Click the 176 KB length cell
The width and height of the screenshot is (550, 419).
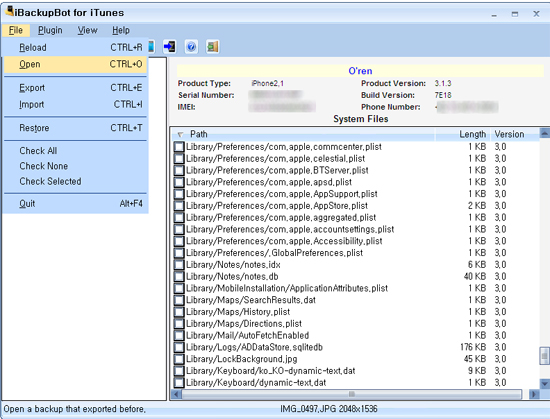(473, 347)
